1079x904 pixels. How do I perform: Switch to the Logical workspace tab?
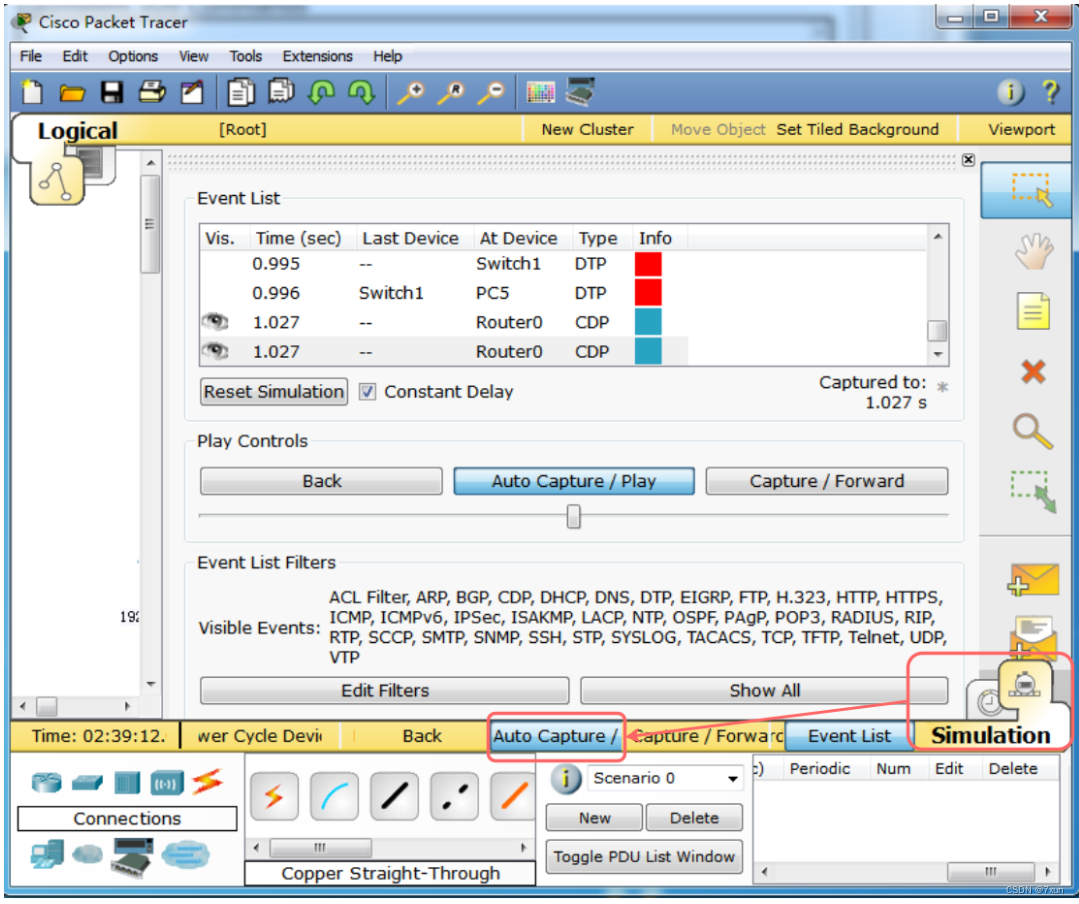pos(77,130)
